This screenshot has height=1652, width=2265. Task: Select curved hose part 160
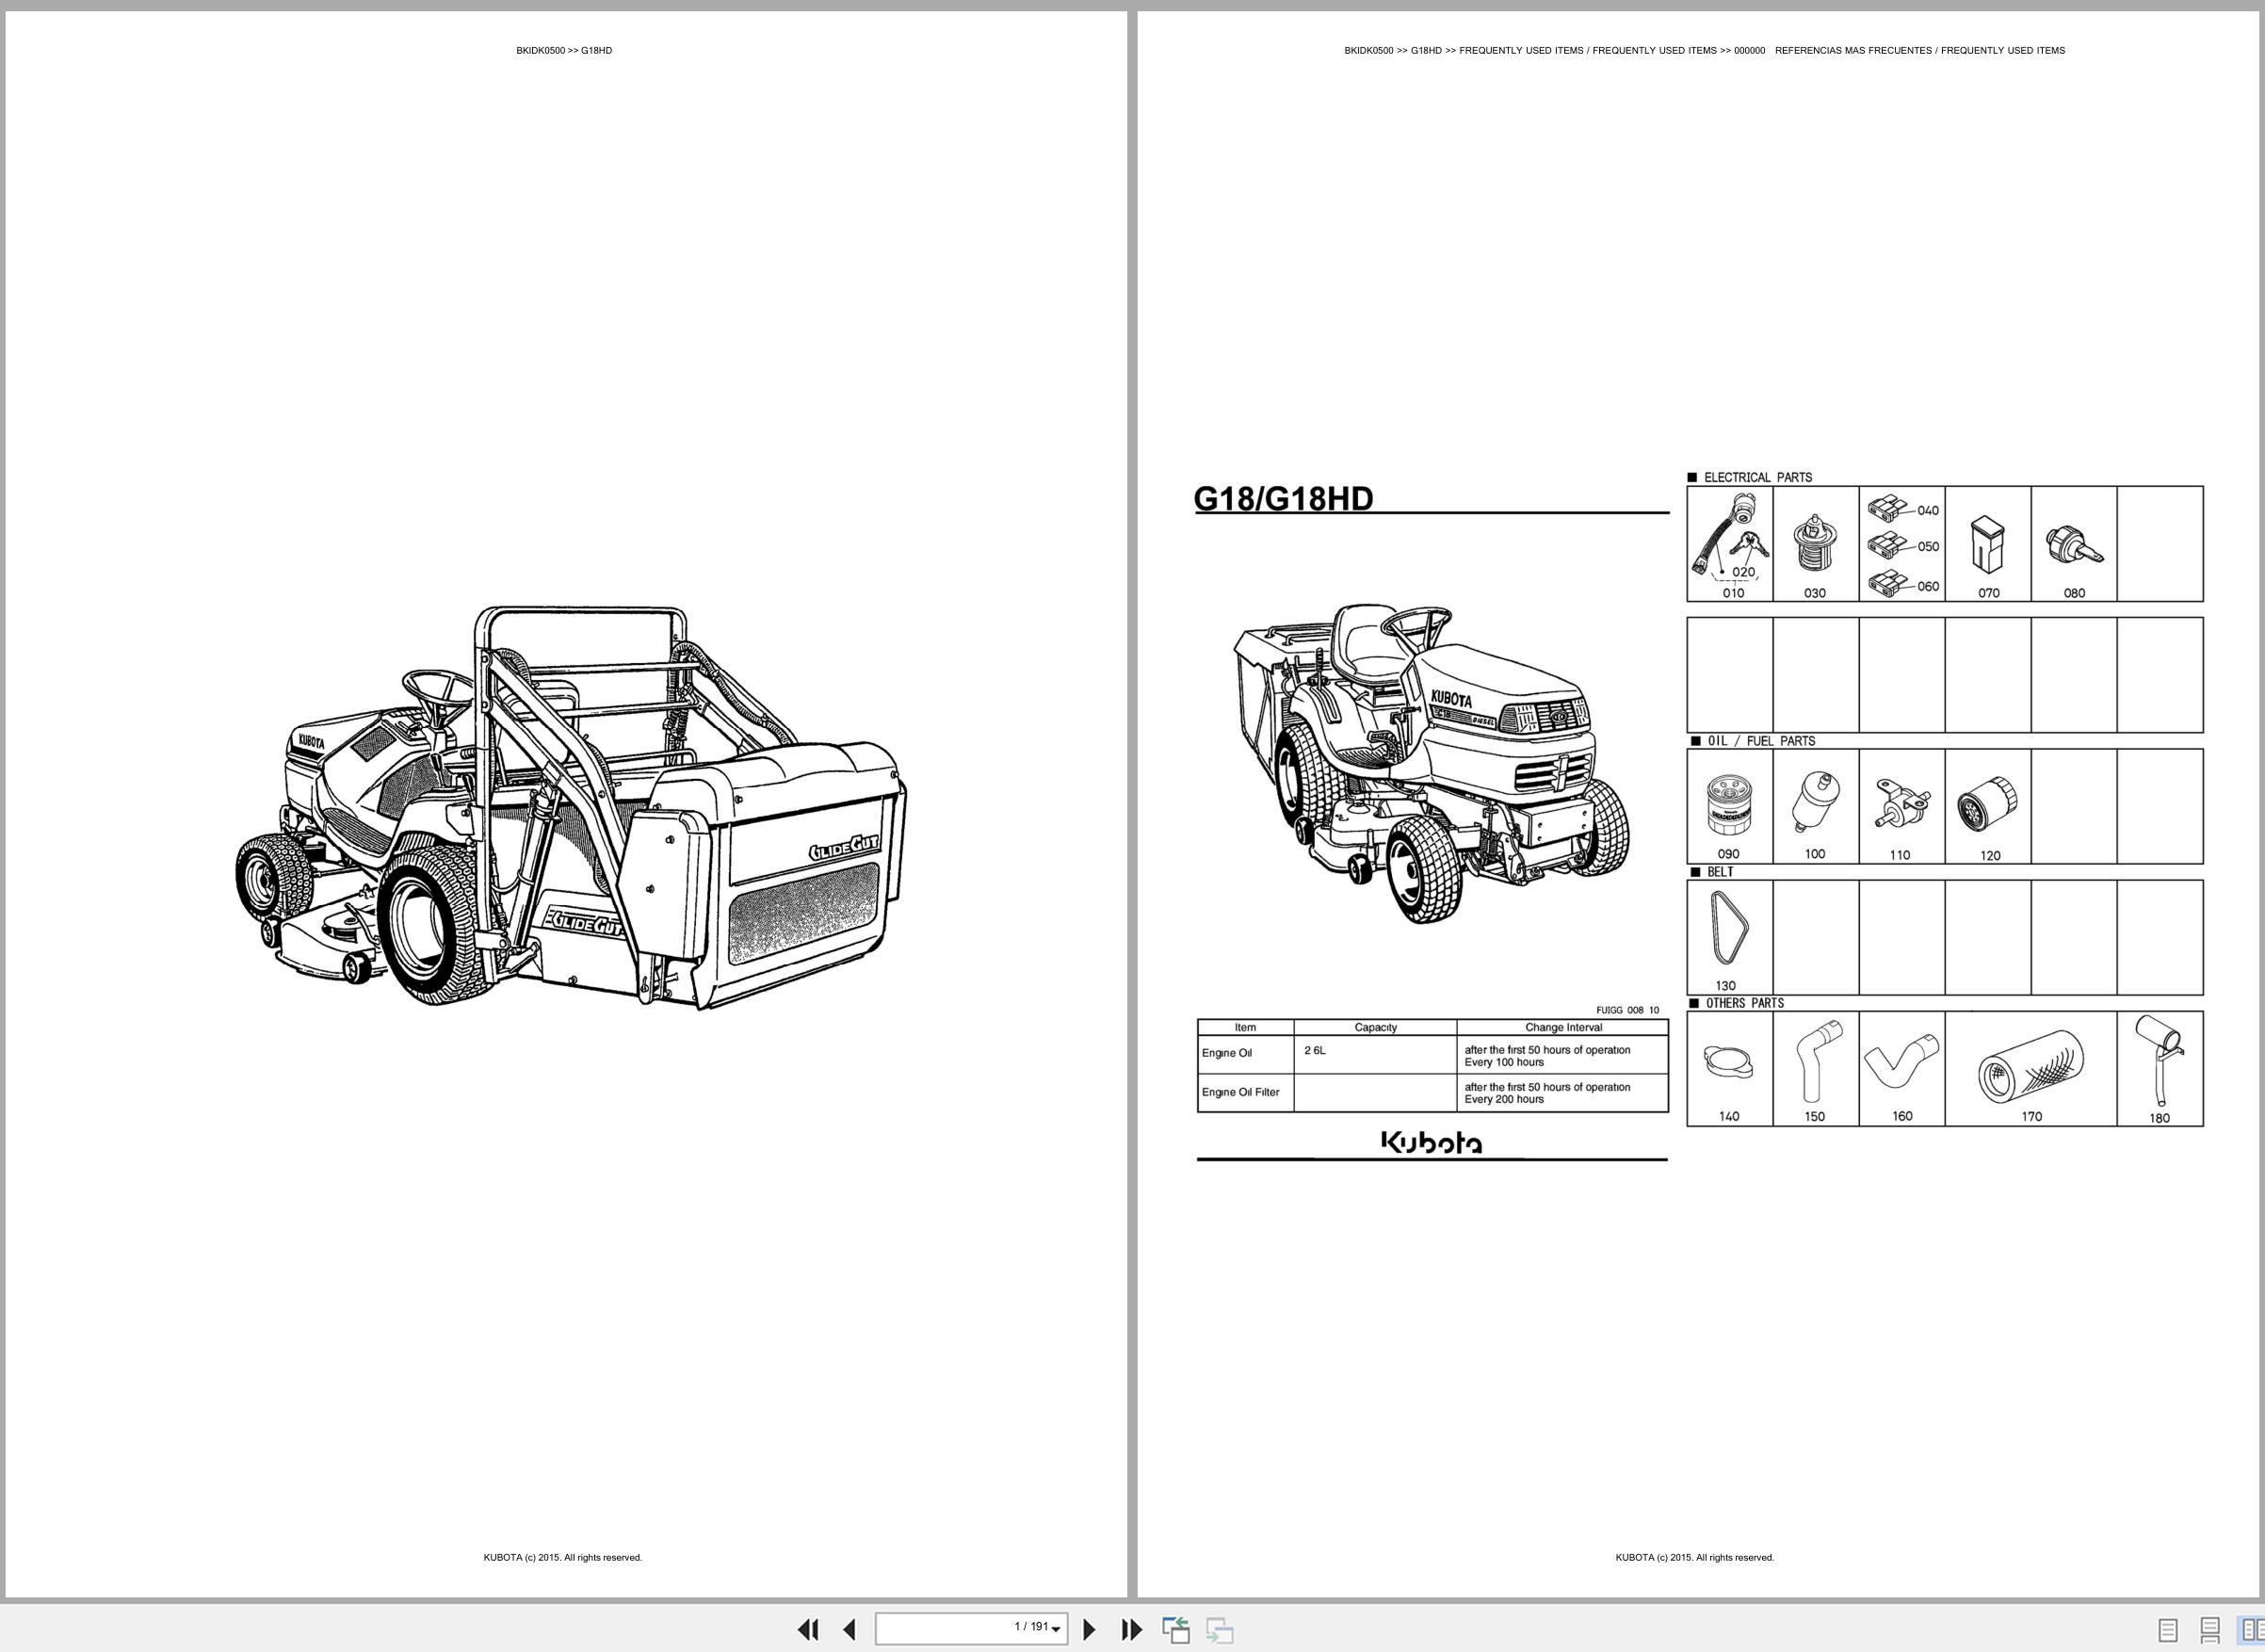(1902, 1068)
